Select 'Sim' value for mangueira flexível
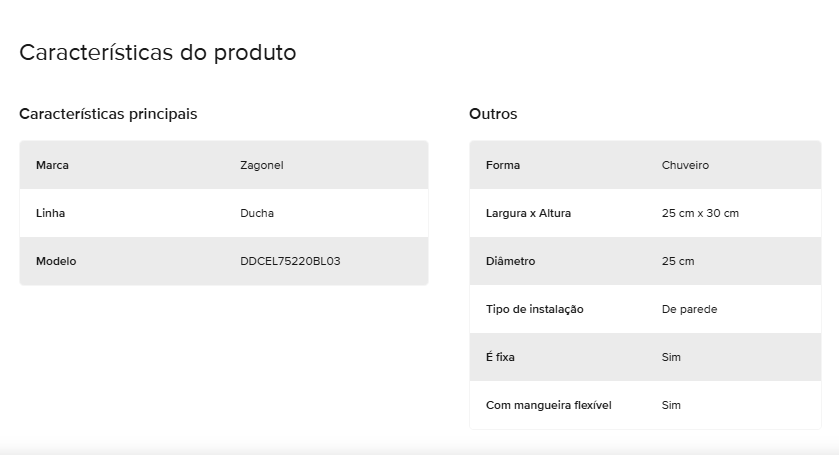 click(671, 405)
